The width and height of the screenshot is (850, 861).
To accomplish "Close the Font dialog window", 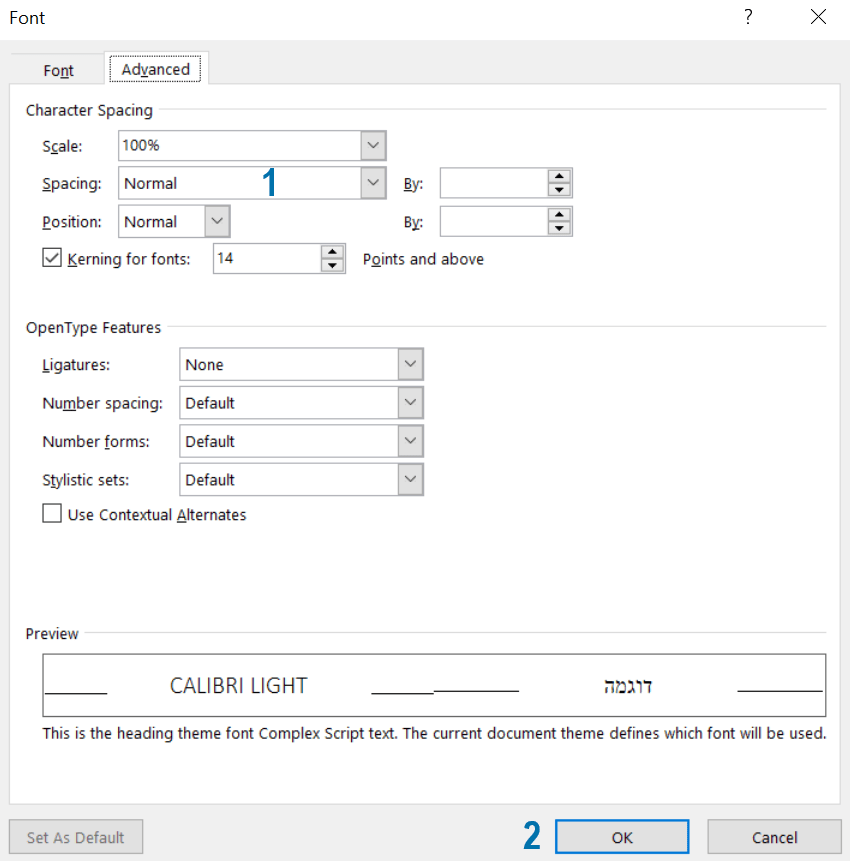I will pos(818,17).
